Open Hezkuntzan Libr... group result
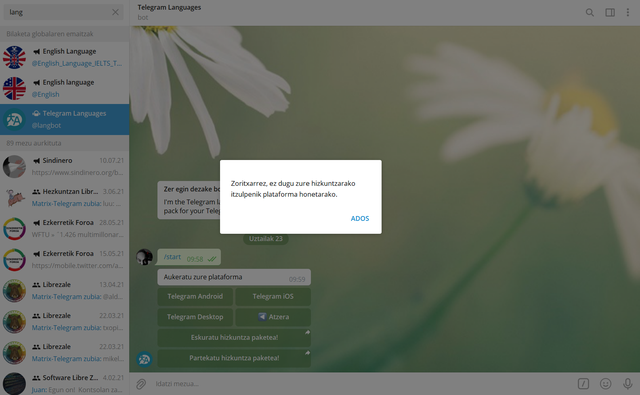The width and height of the screenshot is (640, 395). pos(64,198)
